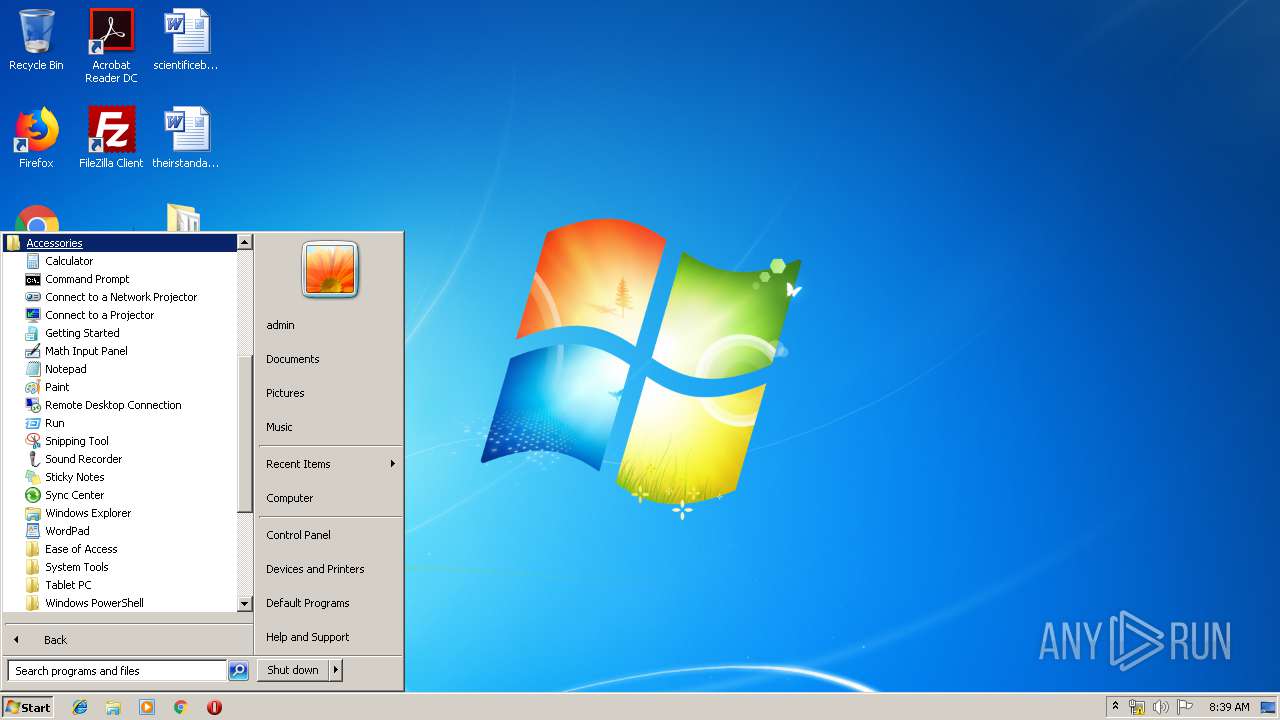Click the Start button on taskbar
This screenshot has width=1280, height=720.
tap(28, 707)
